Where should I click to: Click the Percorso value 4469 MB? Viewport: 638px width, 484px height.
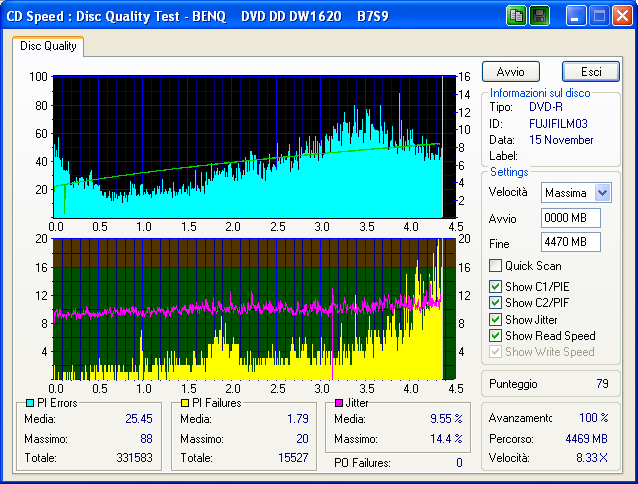tap(586, 439)
